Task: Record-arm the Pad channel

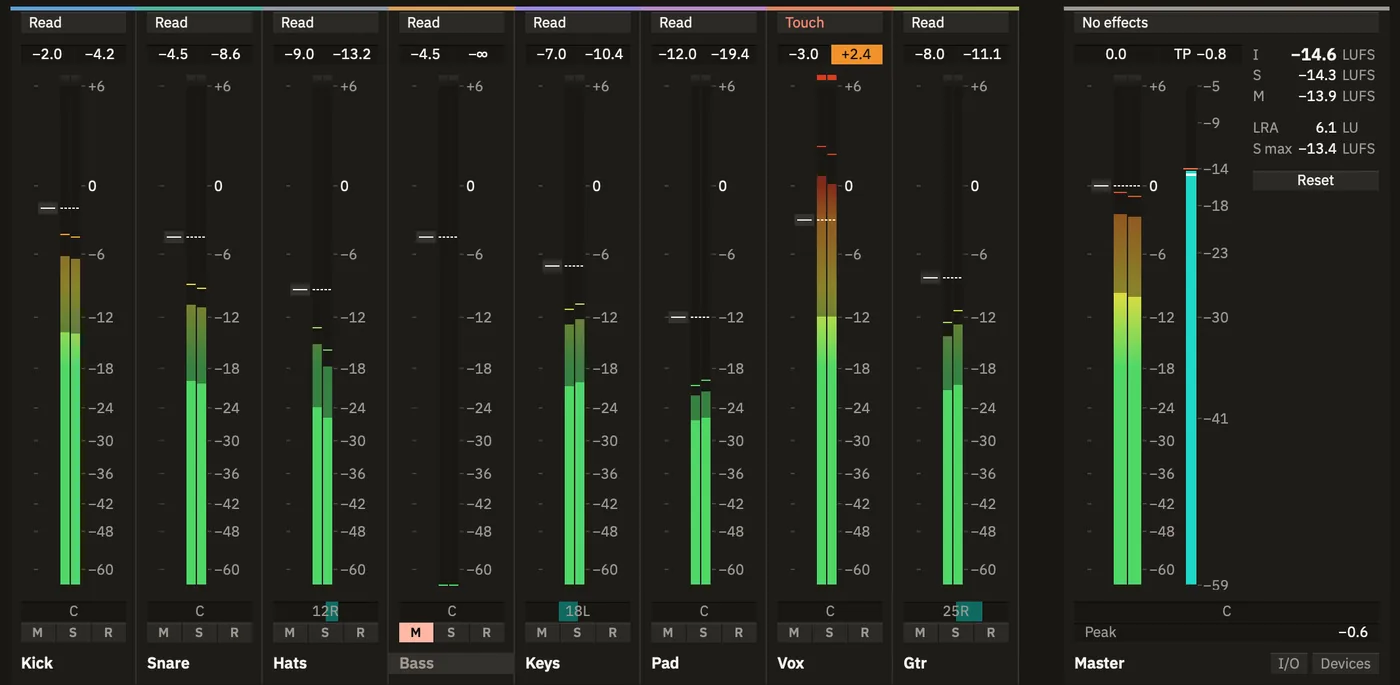Action: coord(738,632)
